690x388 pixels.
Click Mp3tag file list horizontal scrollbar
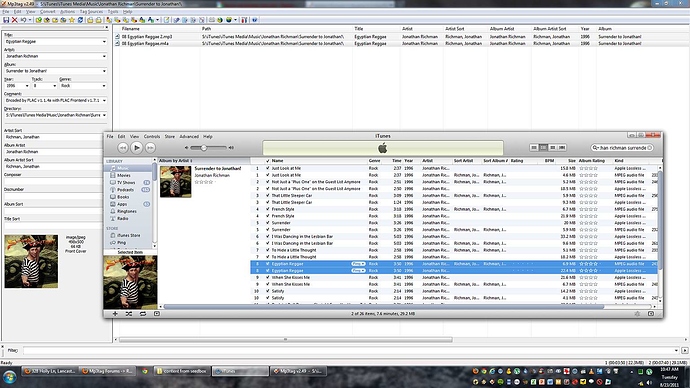[x=285, y=340]
